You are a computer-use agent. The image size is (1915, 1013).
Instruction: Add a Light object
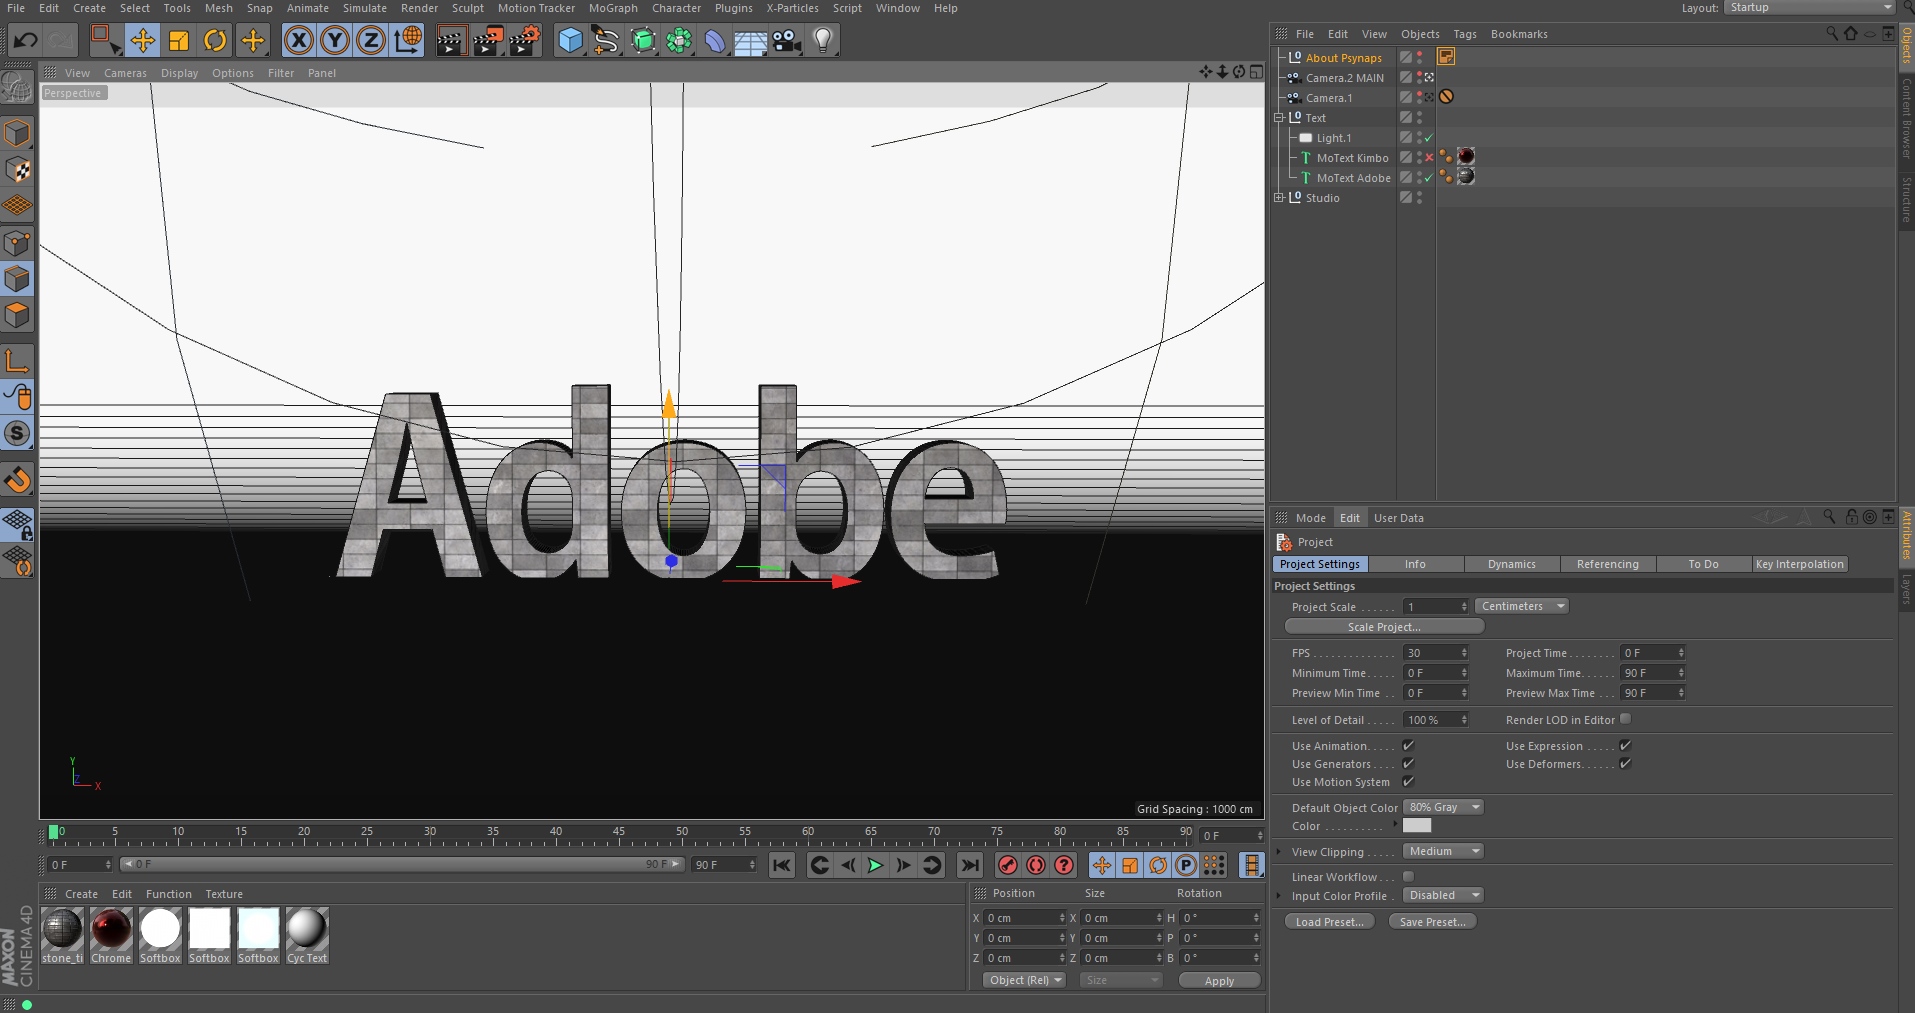[822, 41]
